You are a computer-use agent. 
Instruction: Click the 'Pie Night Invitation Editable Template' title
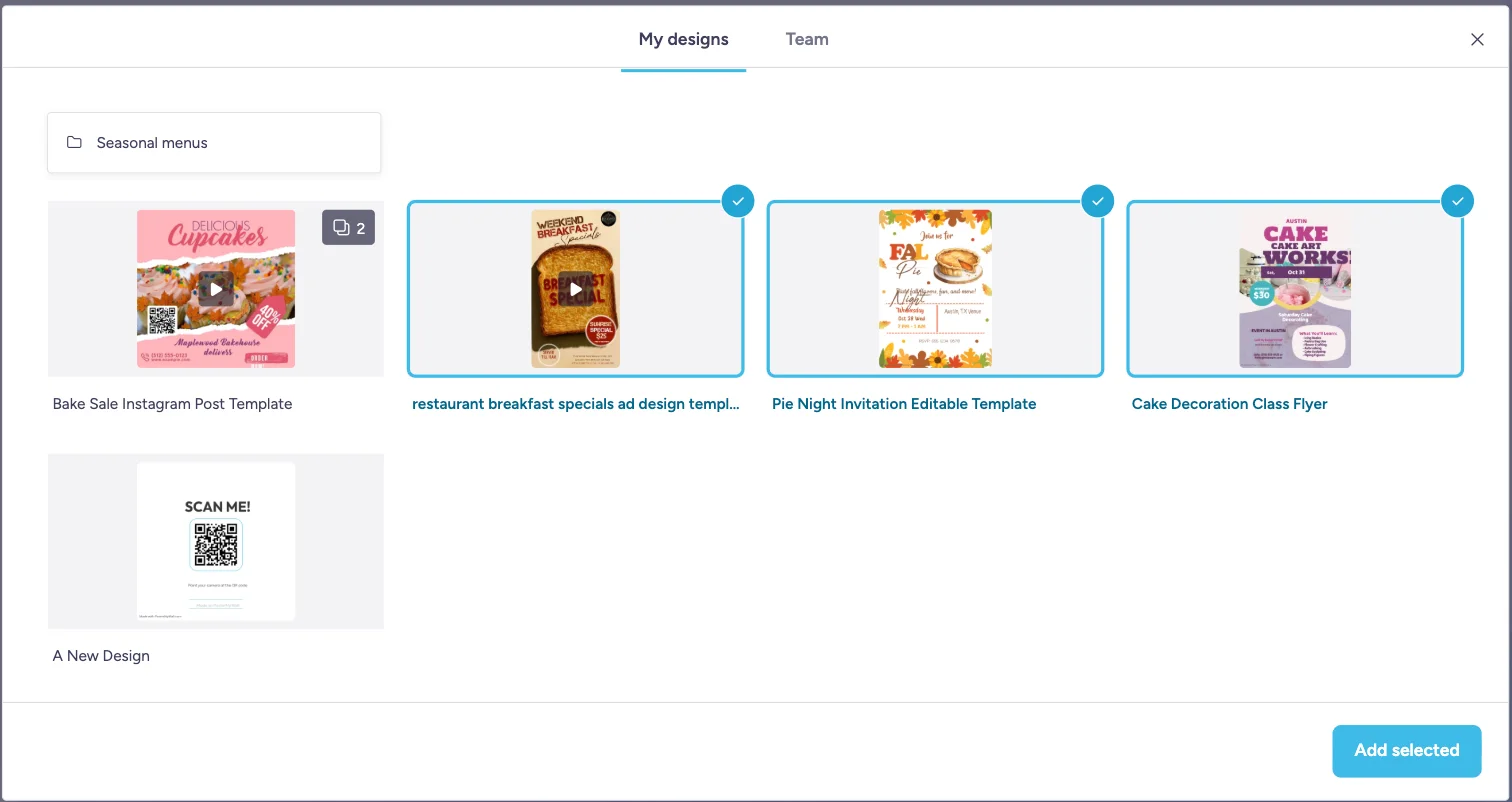coord(904,404)
